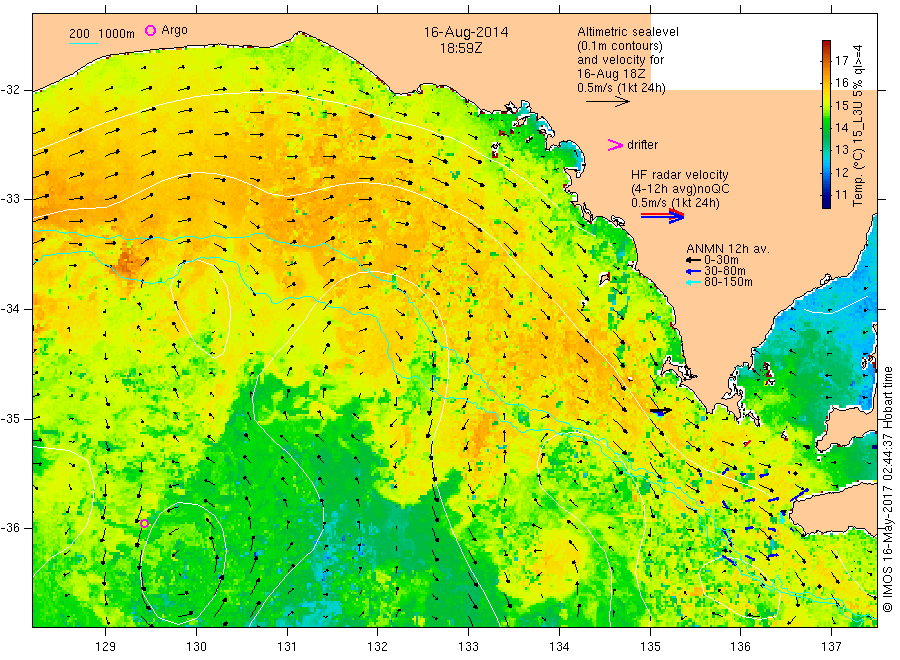Click the longitude label 131
The image size is (900, 660).
coord(287,647)
